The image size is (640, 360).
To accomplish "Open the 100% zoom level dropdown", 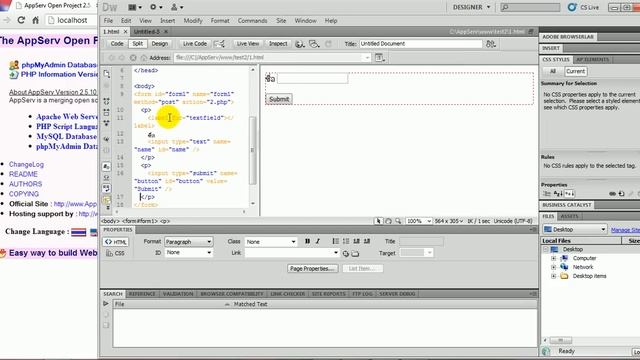I will [419, 221].
